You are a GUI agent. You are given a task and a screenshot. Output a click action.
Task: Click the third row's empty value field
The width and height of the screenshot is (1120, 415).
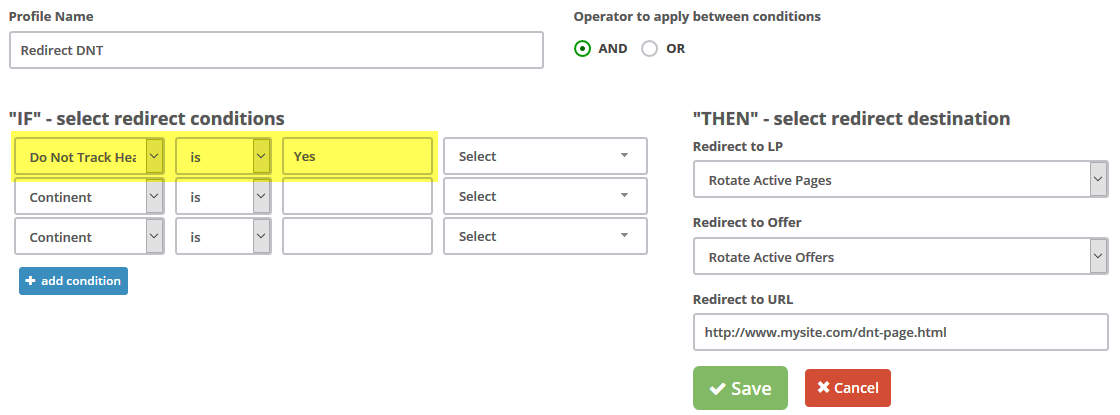pos(357,237)
